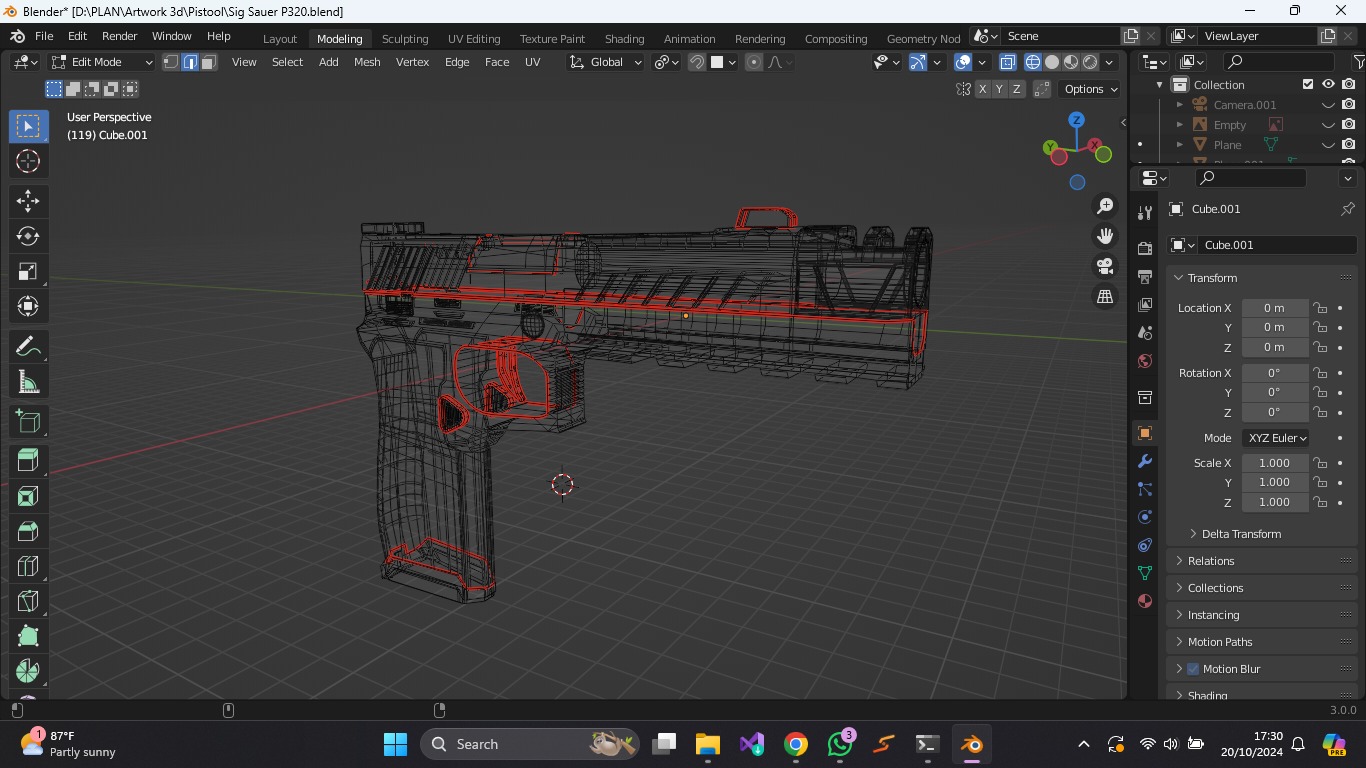Toggle render visibility of Camera.001
This screenshot has height=768, width=1366.
1349,105
